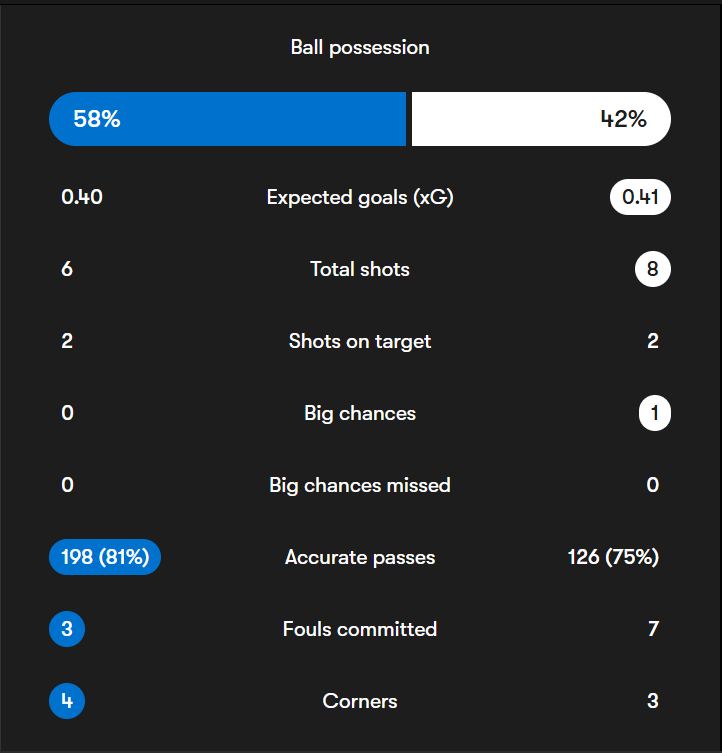Select the white badge showing 1 big chance
722x753 pixels.
[x=654, y=413]
